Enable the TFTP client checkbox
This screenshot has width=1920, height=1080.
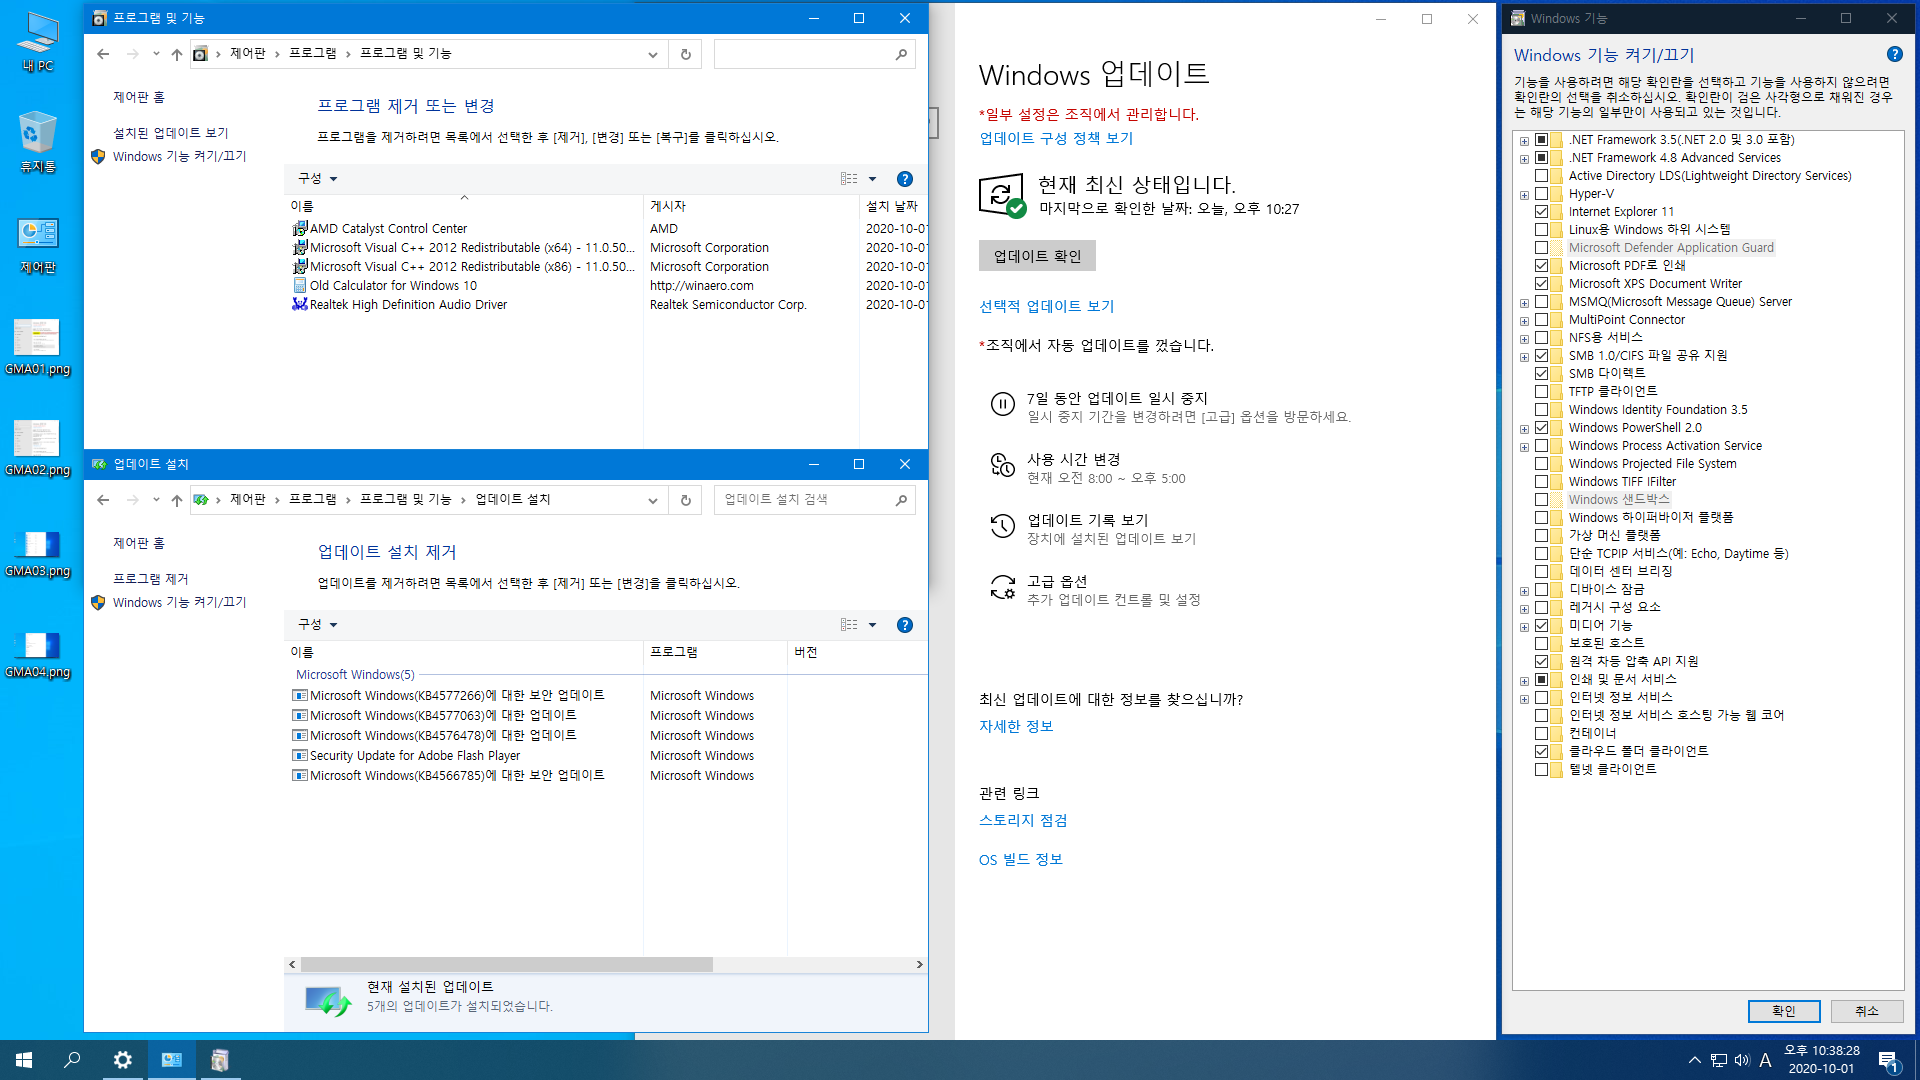point(1541,392)
